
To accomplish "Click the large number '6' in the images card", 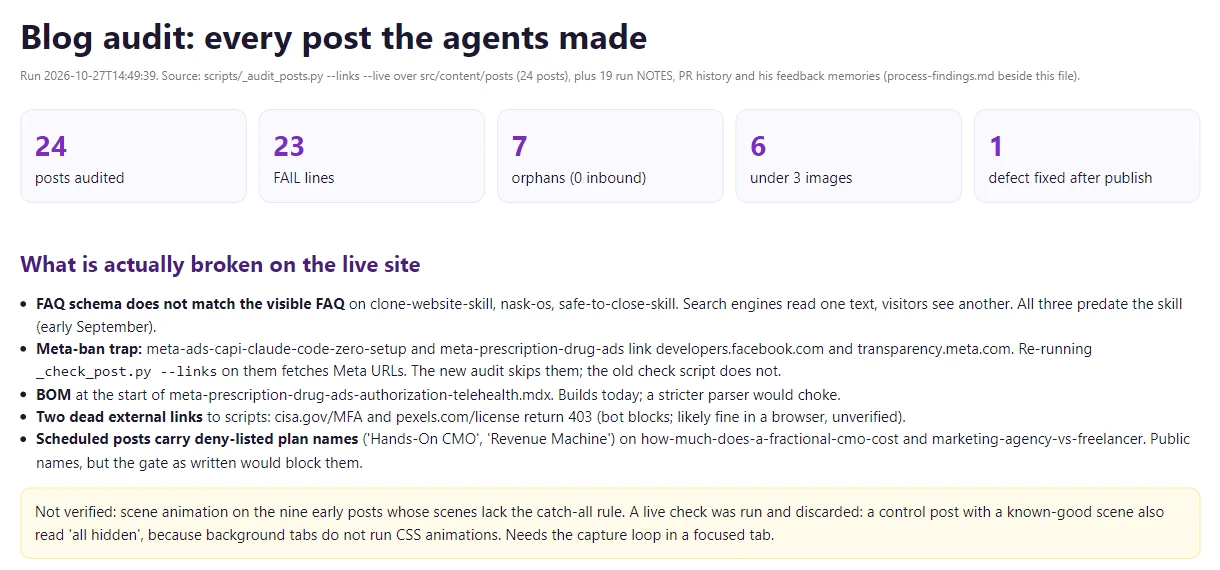I will pyautogui.click(x=758, y=146).
